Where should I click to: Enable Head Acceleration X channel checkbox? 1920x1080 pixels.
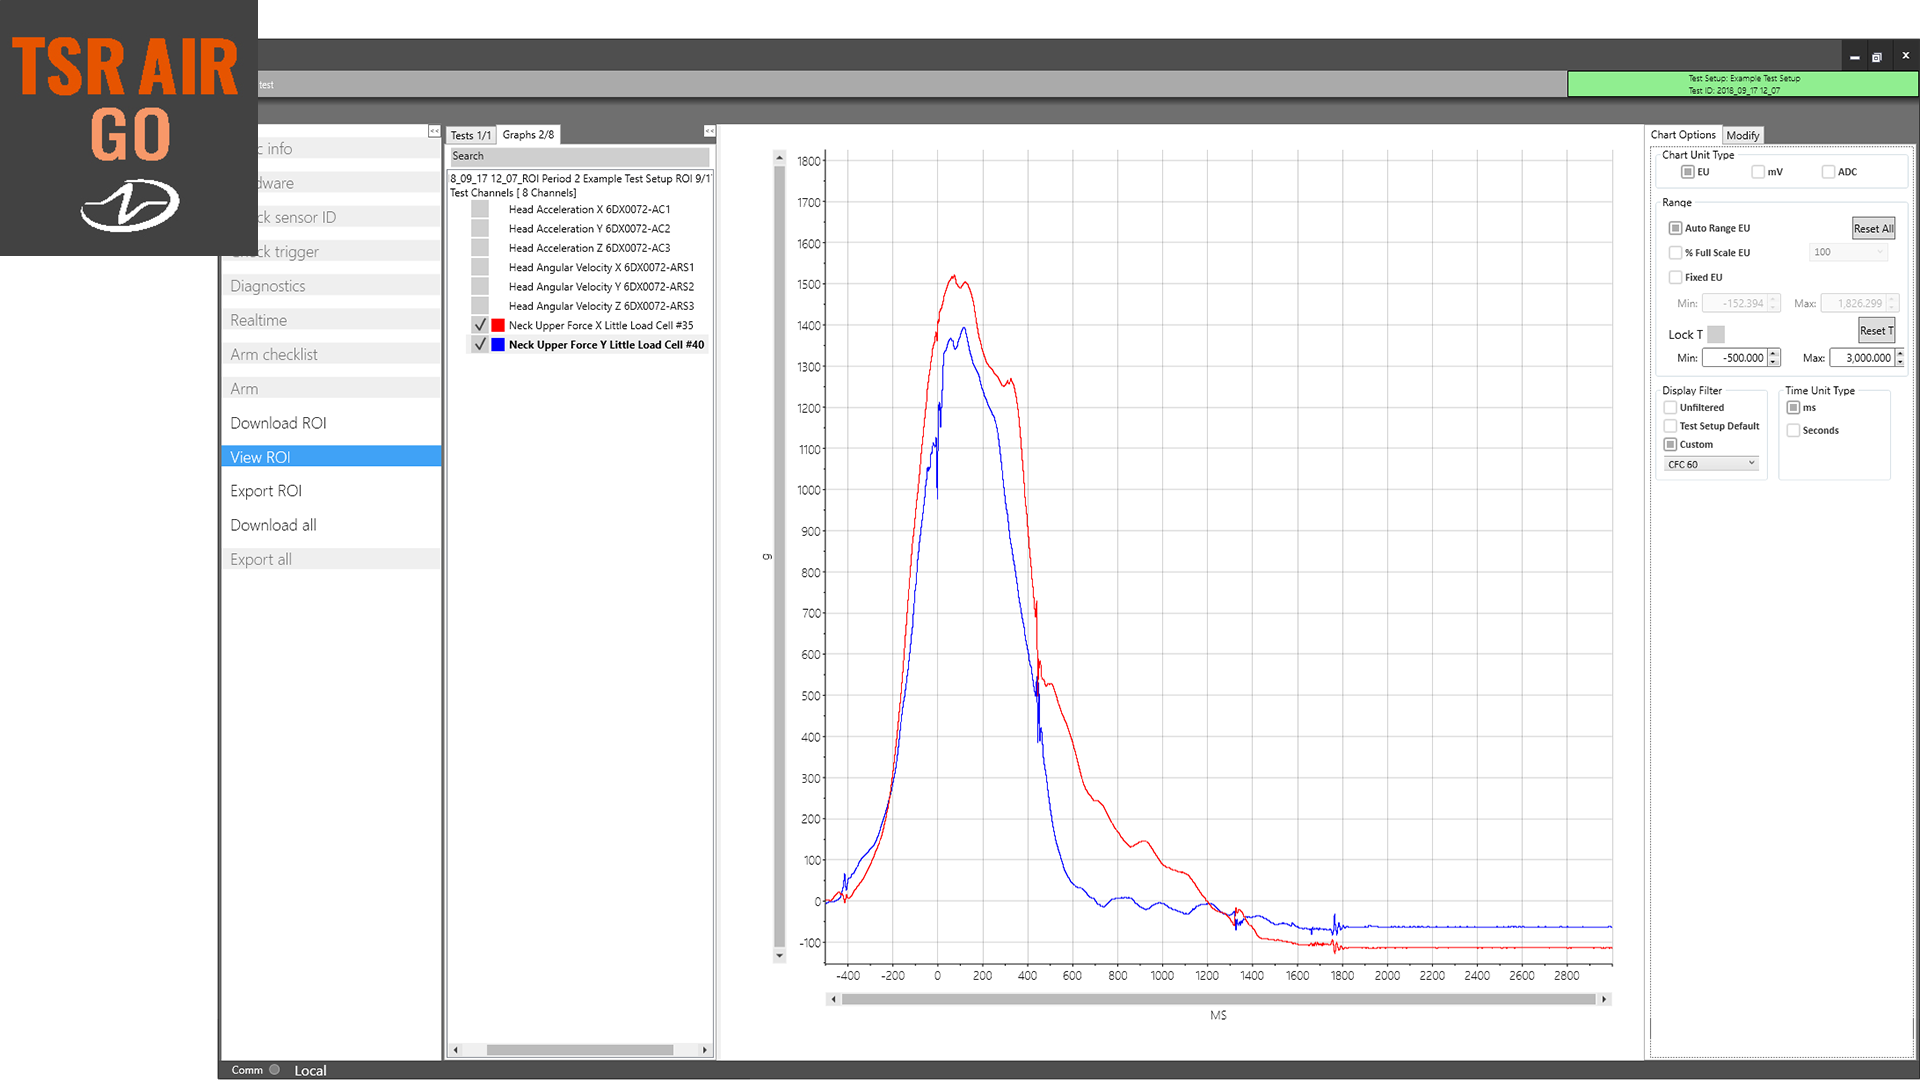pos(480,209)
